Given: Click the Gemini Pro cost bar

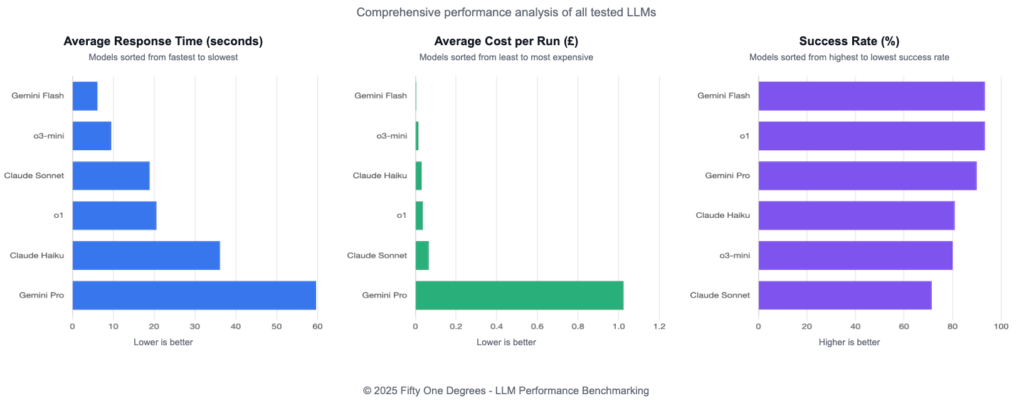Looking at the screenshot, I should click(519, 295).
